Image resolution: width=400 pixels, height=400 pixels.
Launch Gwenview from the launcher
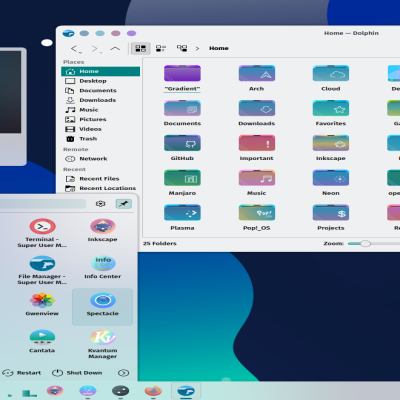pos(42,304)
